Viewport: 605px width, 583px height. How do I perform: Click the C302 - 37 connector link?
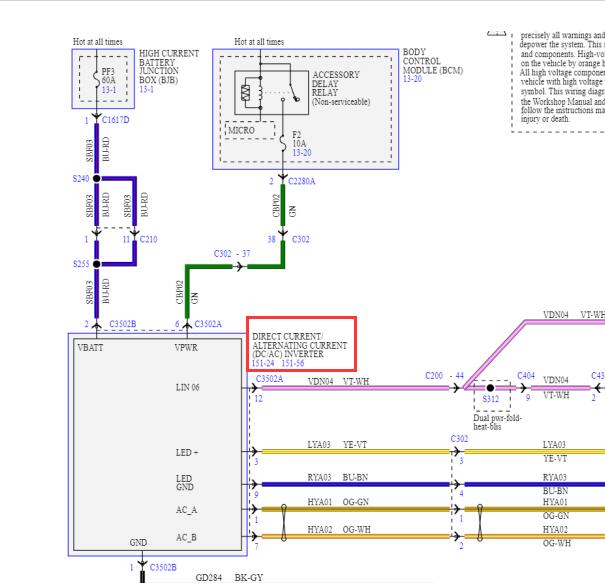[232, 253]
